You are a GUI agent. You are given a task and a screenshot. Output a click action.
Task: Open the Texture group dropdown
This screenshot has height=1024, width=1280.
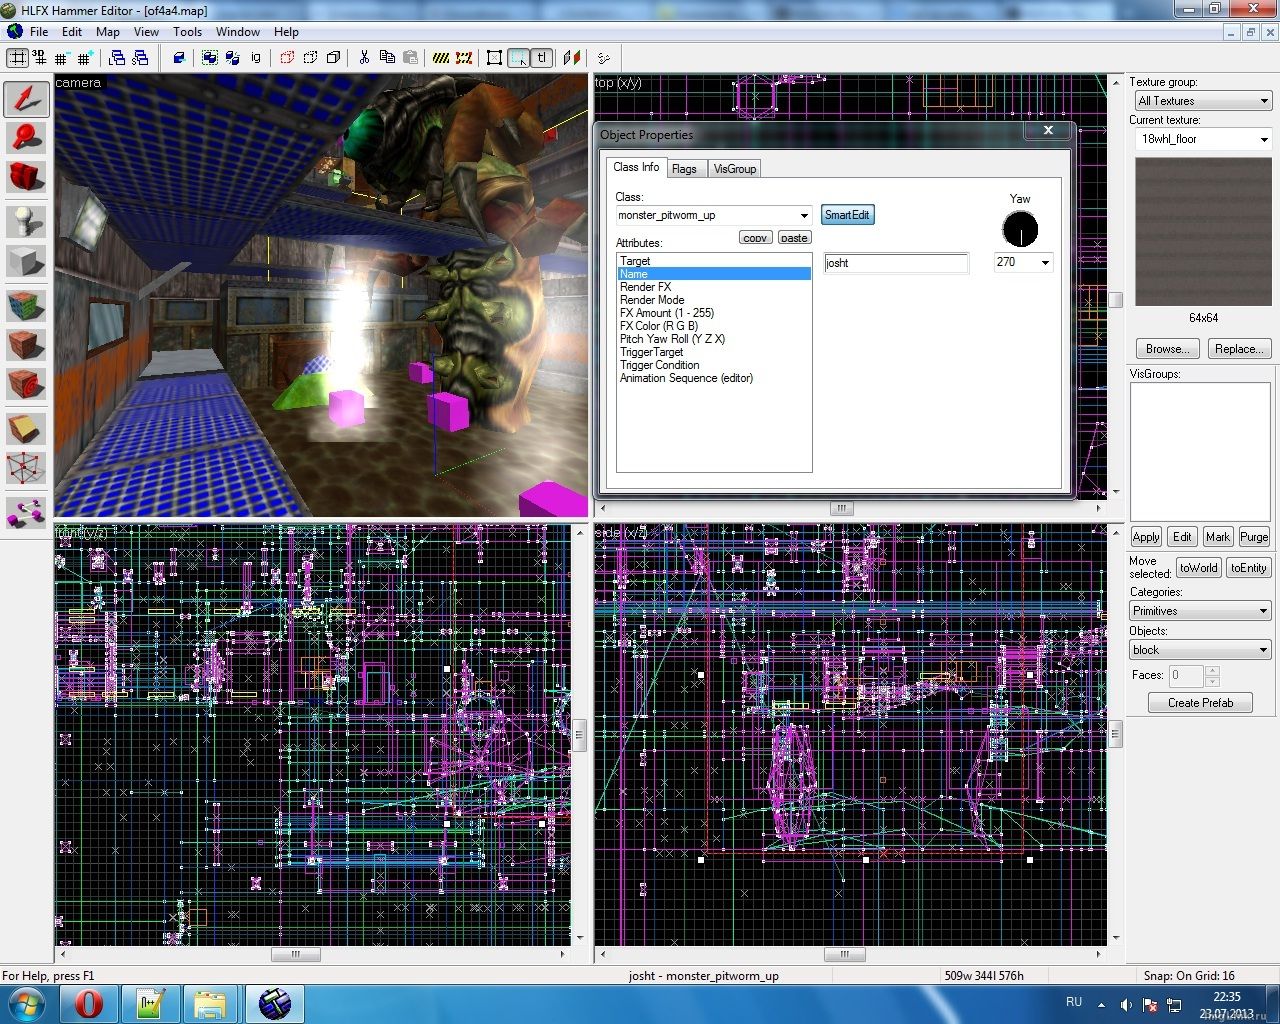click(1203, 101)
